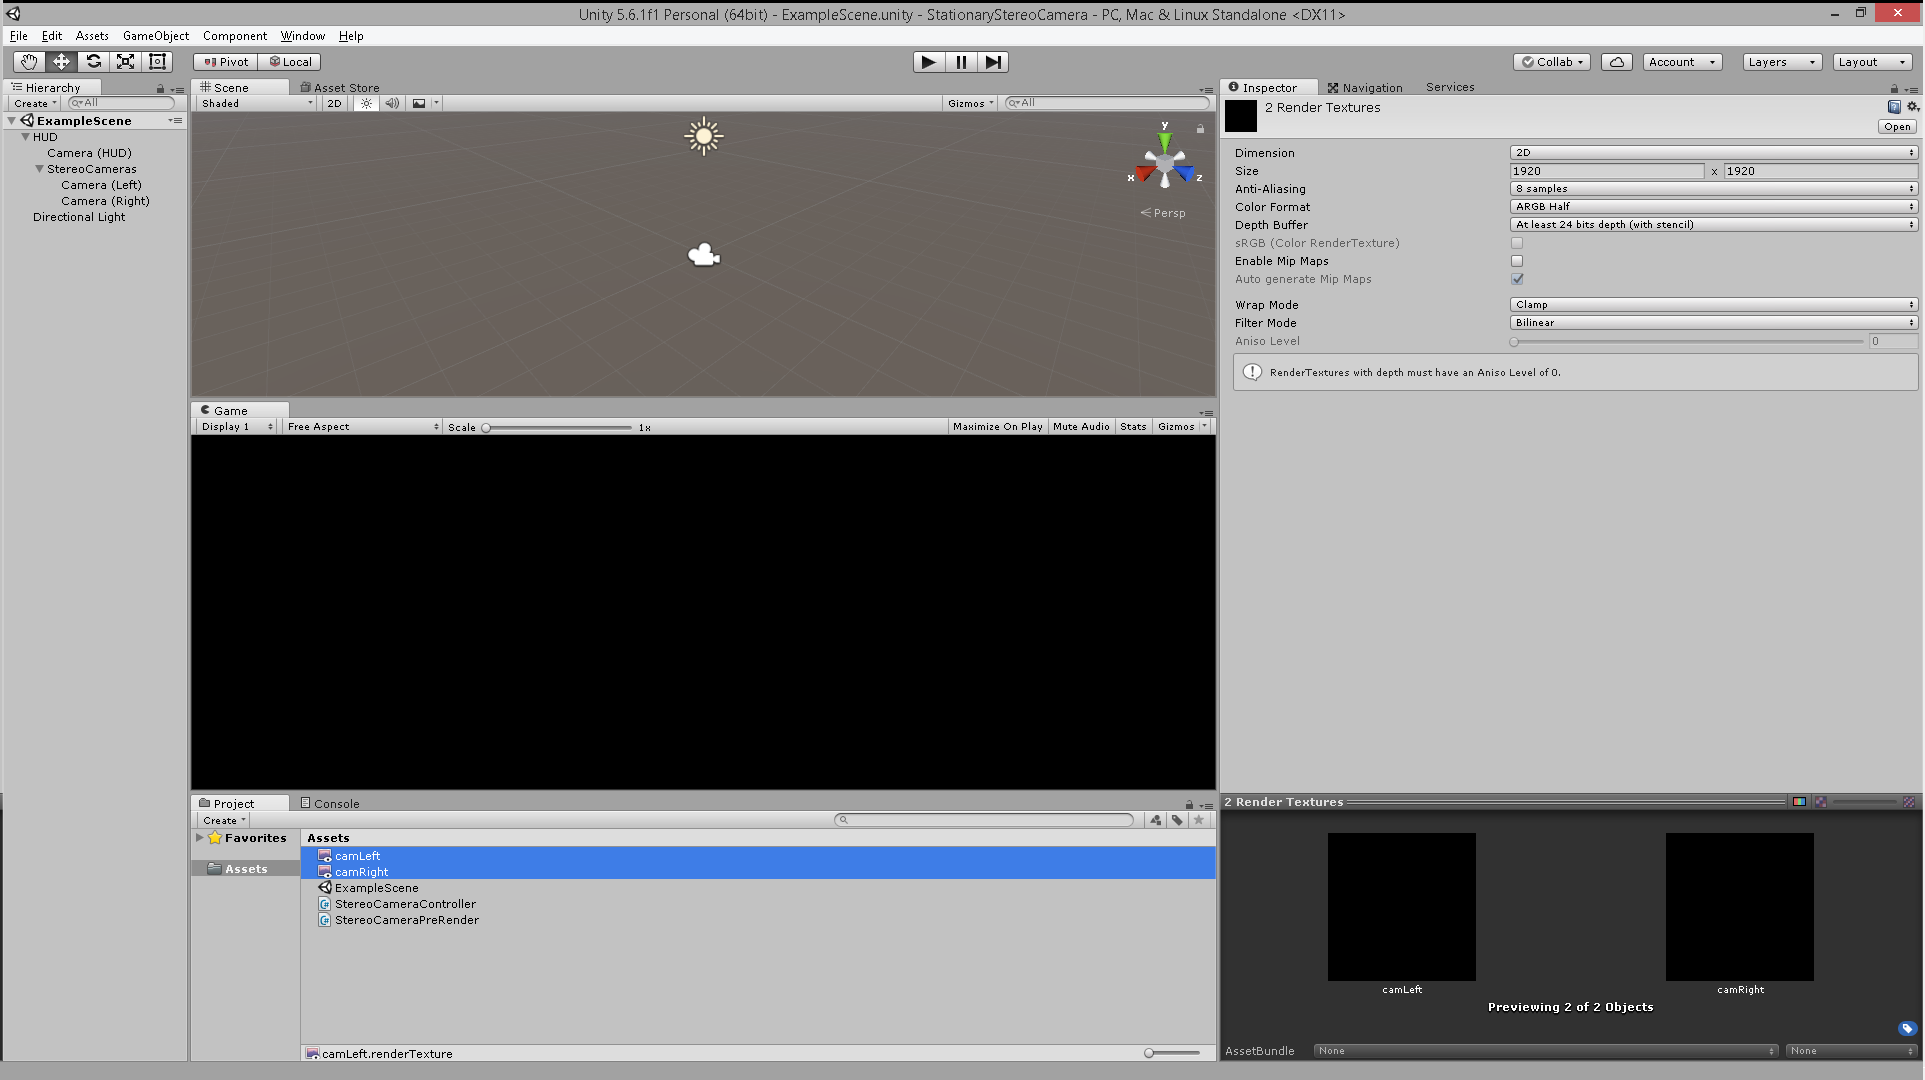Click the Open button in Inspector
1925x1080 pixels.
[1896, 127]
